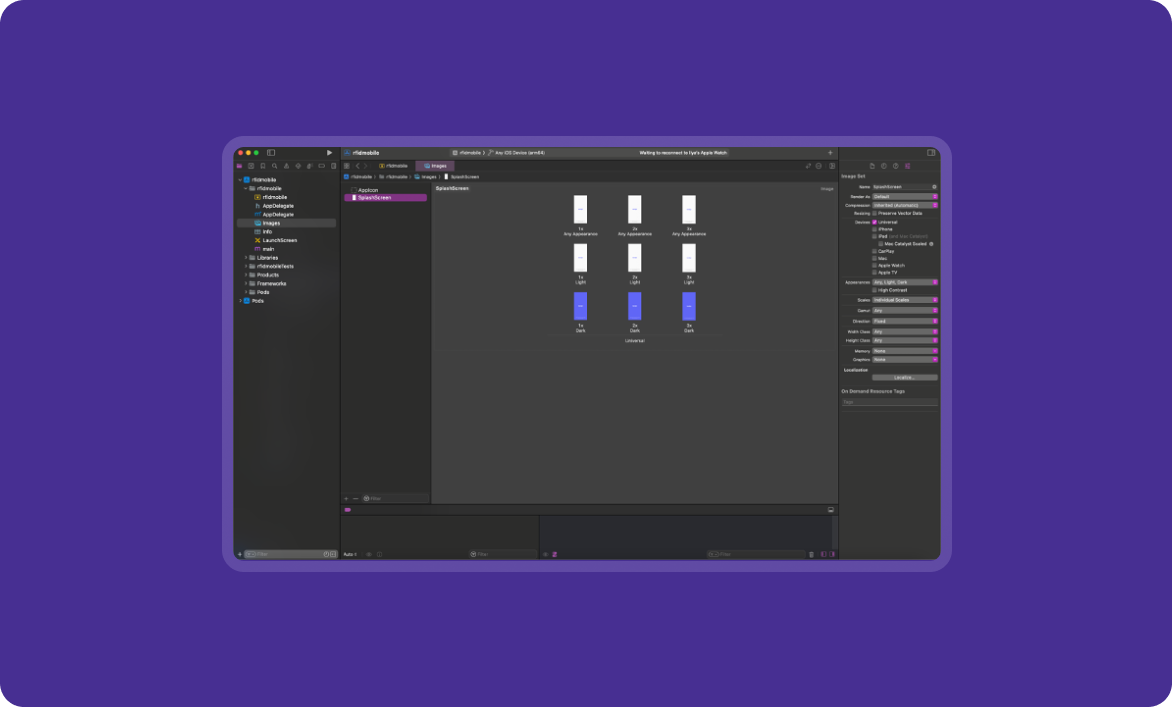Go back with the editor's left arrow
This screenshot has height=707, width=1172.
357,166
